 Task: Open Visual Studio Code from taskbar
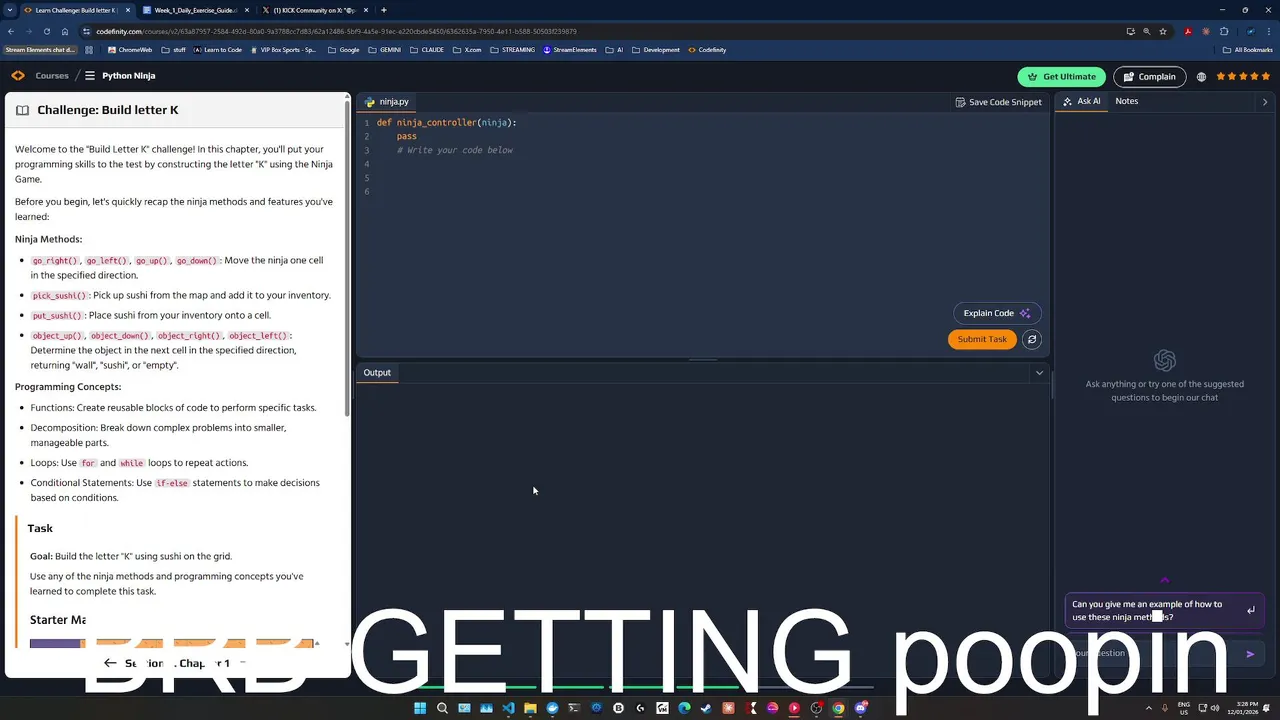[508, 708]
